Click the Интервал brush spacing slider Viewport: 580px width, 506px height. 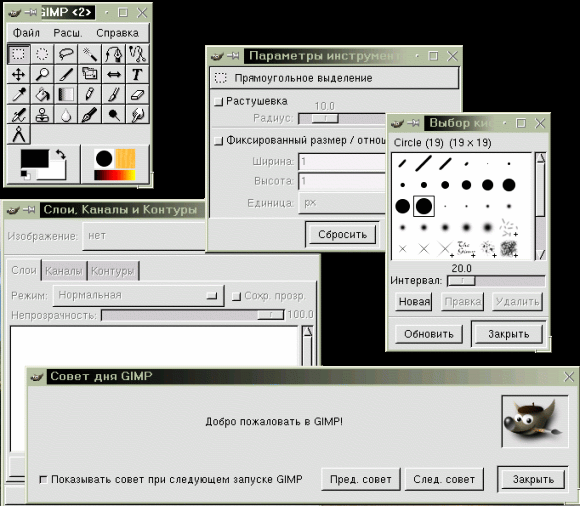(496, 281)
